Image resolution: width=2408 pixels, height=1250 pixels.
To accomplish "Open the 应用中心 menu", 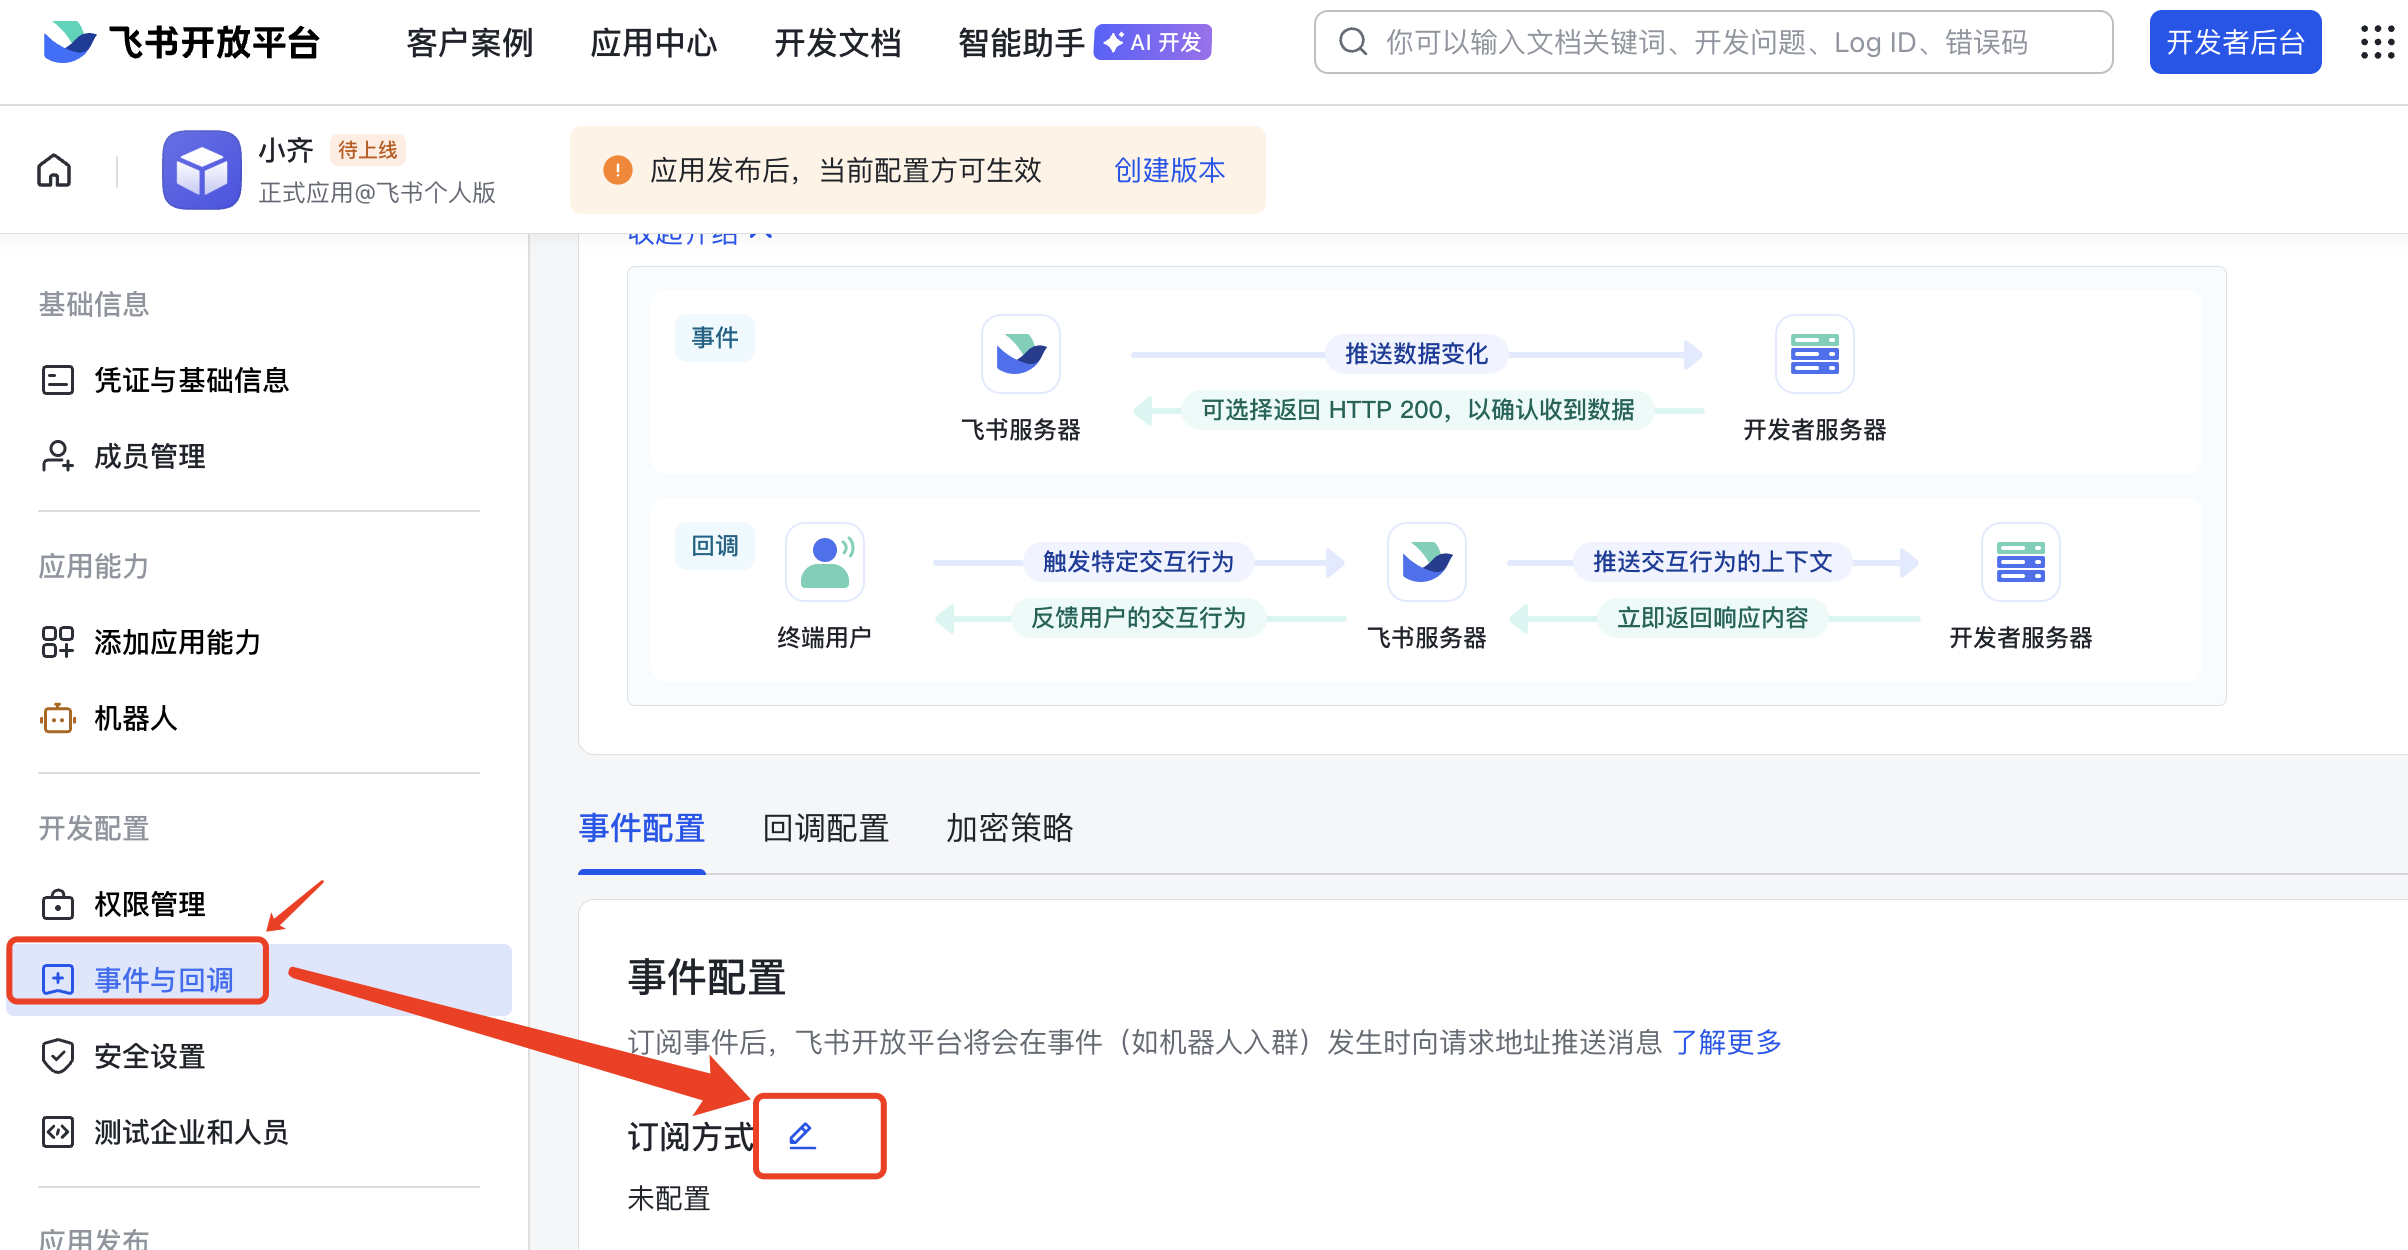I will point(653,43).
